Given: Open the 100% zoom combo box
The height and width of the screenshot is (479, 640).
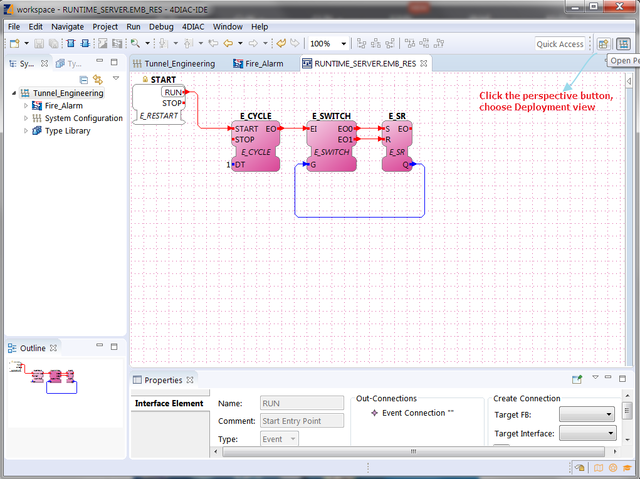Looking at the screenshot, I should (328, 44).
